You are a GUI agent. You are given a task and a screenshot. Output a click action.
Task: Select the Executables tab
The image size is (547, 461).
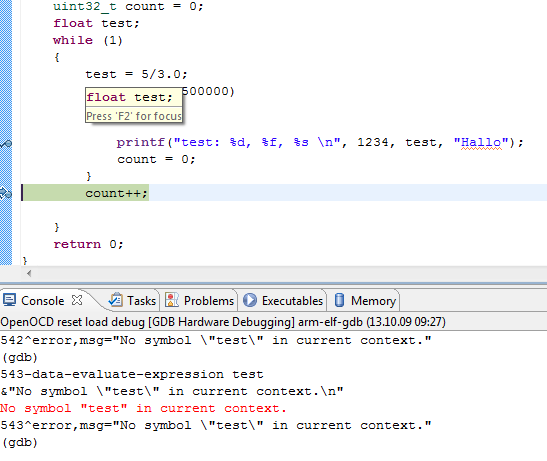[x=283, y=300]
